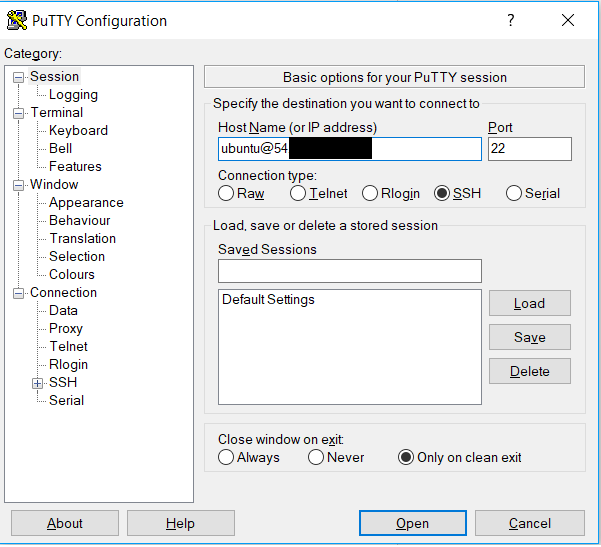Click the question mark help icon

pos(511,20)
